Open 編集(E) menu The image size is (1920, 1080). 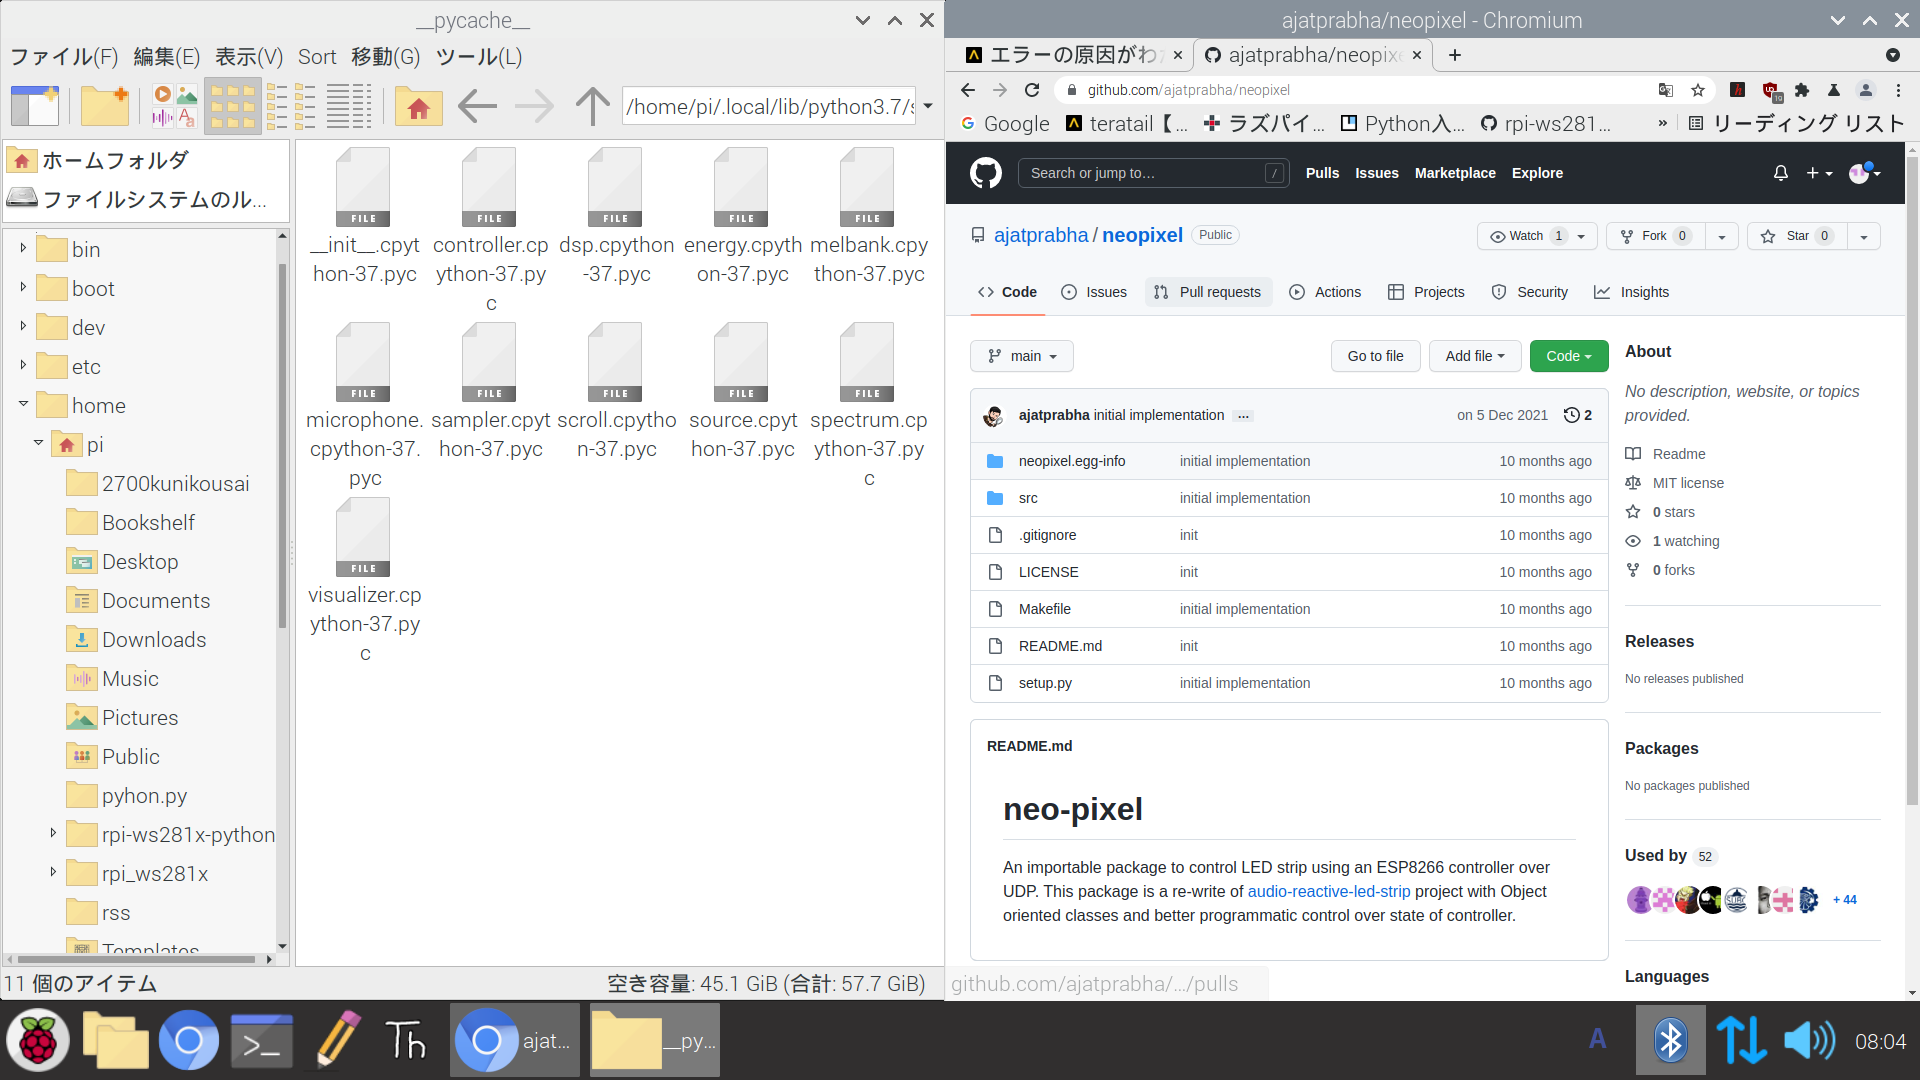coord(167,57)
